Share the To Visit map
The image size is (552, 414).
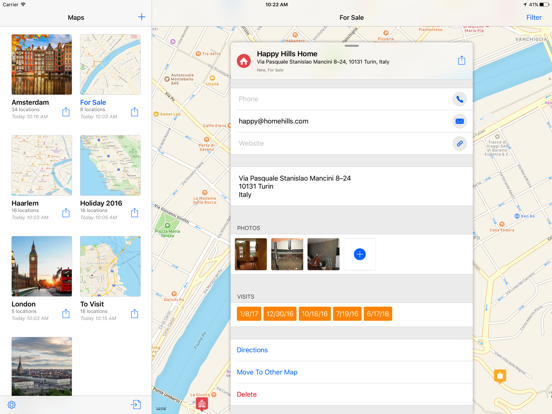click(x=134, y=313)
